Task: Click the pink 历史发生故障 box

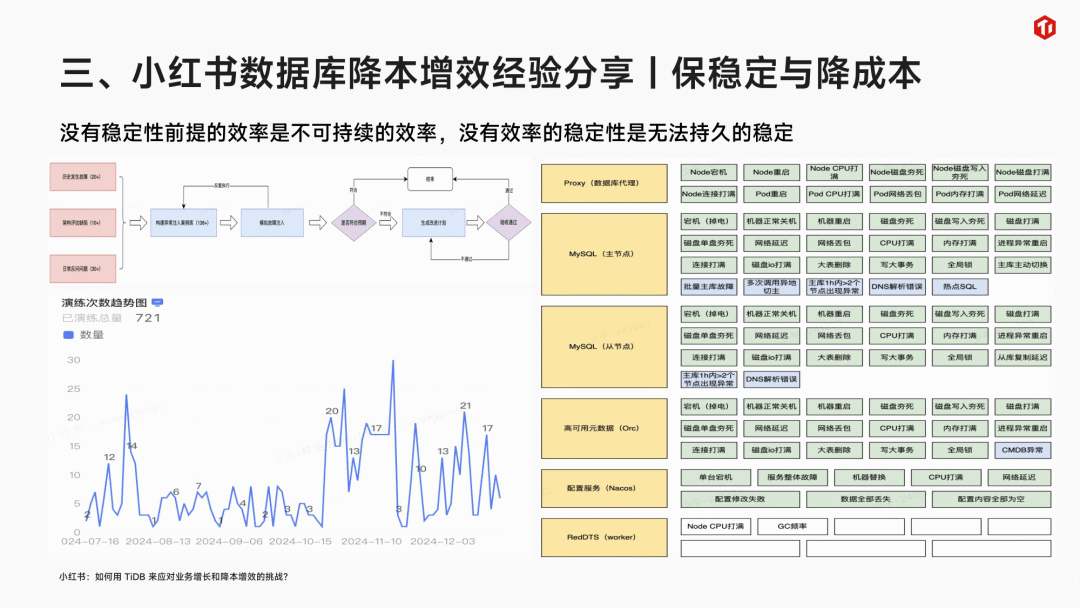Action: pyautogui.click(x=83, y=177)
